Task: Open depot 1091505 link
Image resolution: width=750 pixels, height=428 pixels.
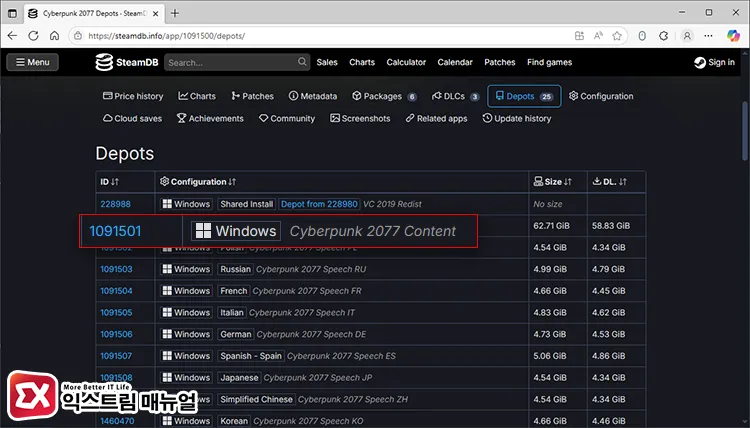Action: point(116,313)
